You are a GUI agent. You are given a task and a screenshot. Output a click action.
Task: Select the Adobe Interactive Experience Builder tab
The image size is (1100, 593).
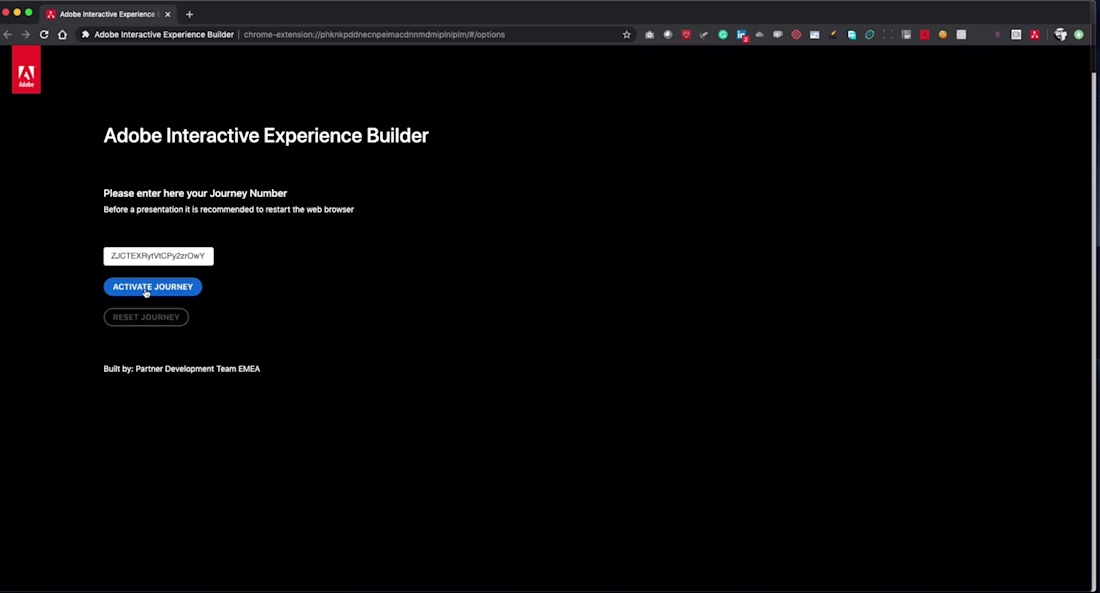click(x=107, y=14)
